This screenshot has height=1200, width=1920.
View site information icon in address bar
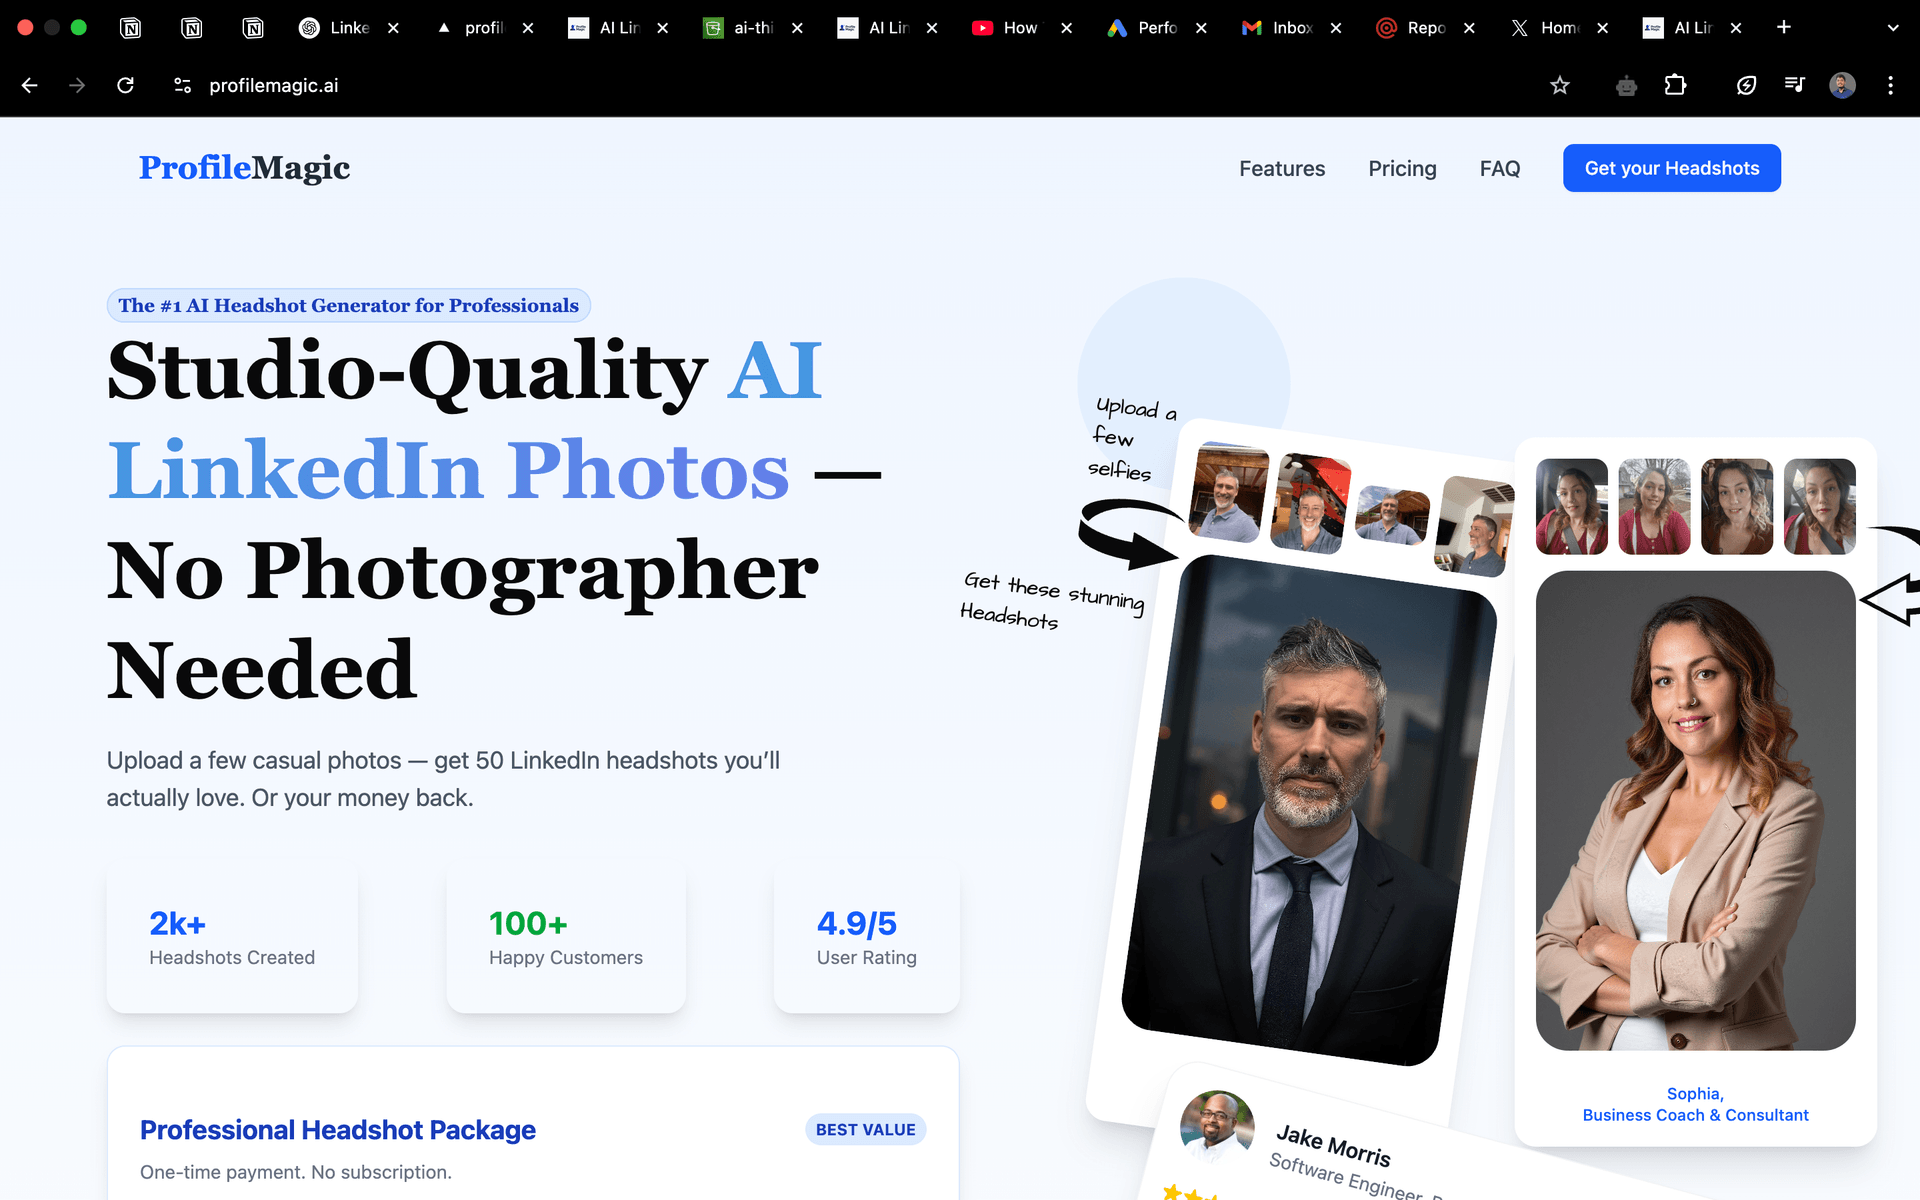(182, 86)
